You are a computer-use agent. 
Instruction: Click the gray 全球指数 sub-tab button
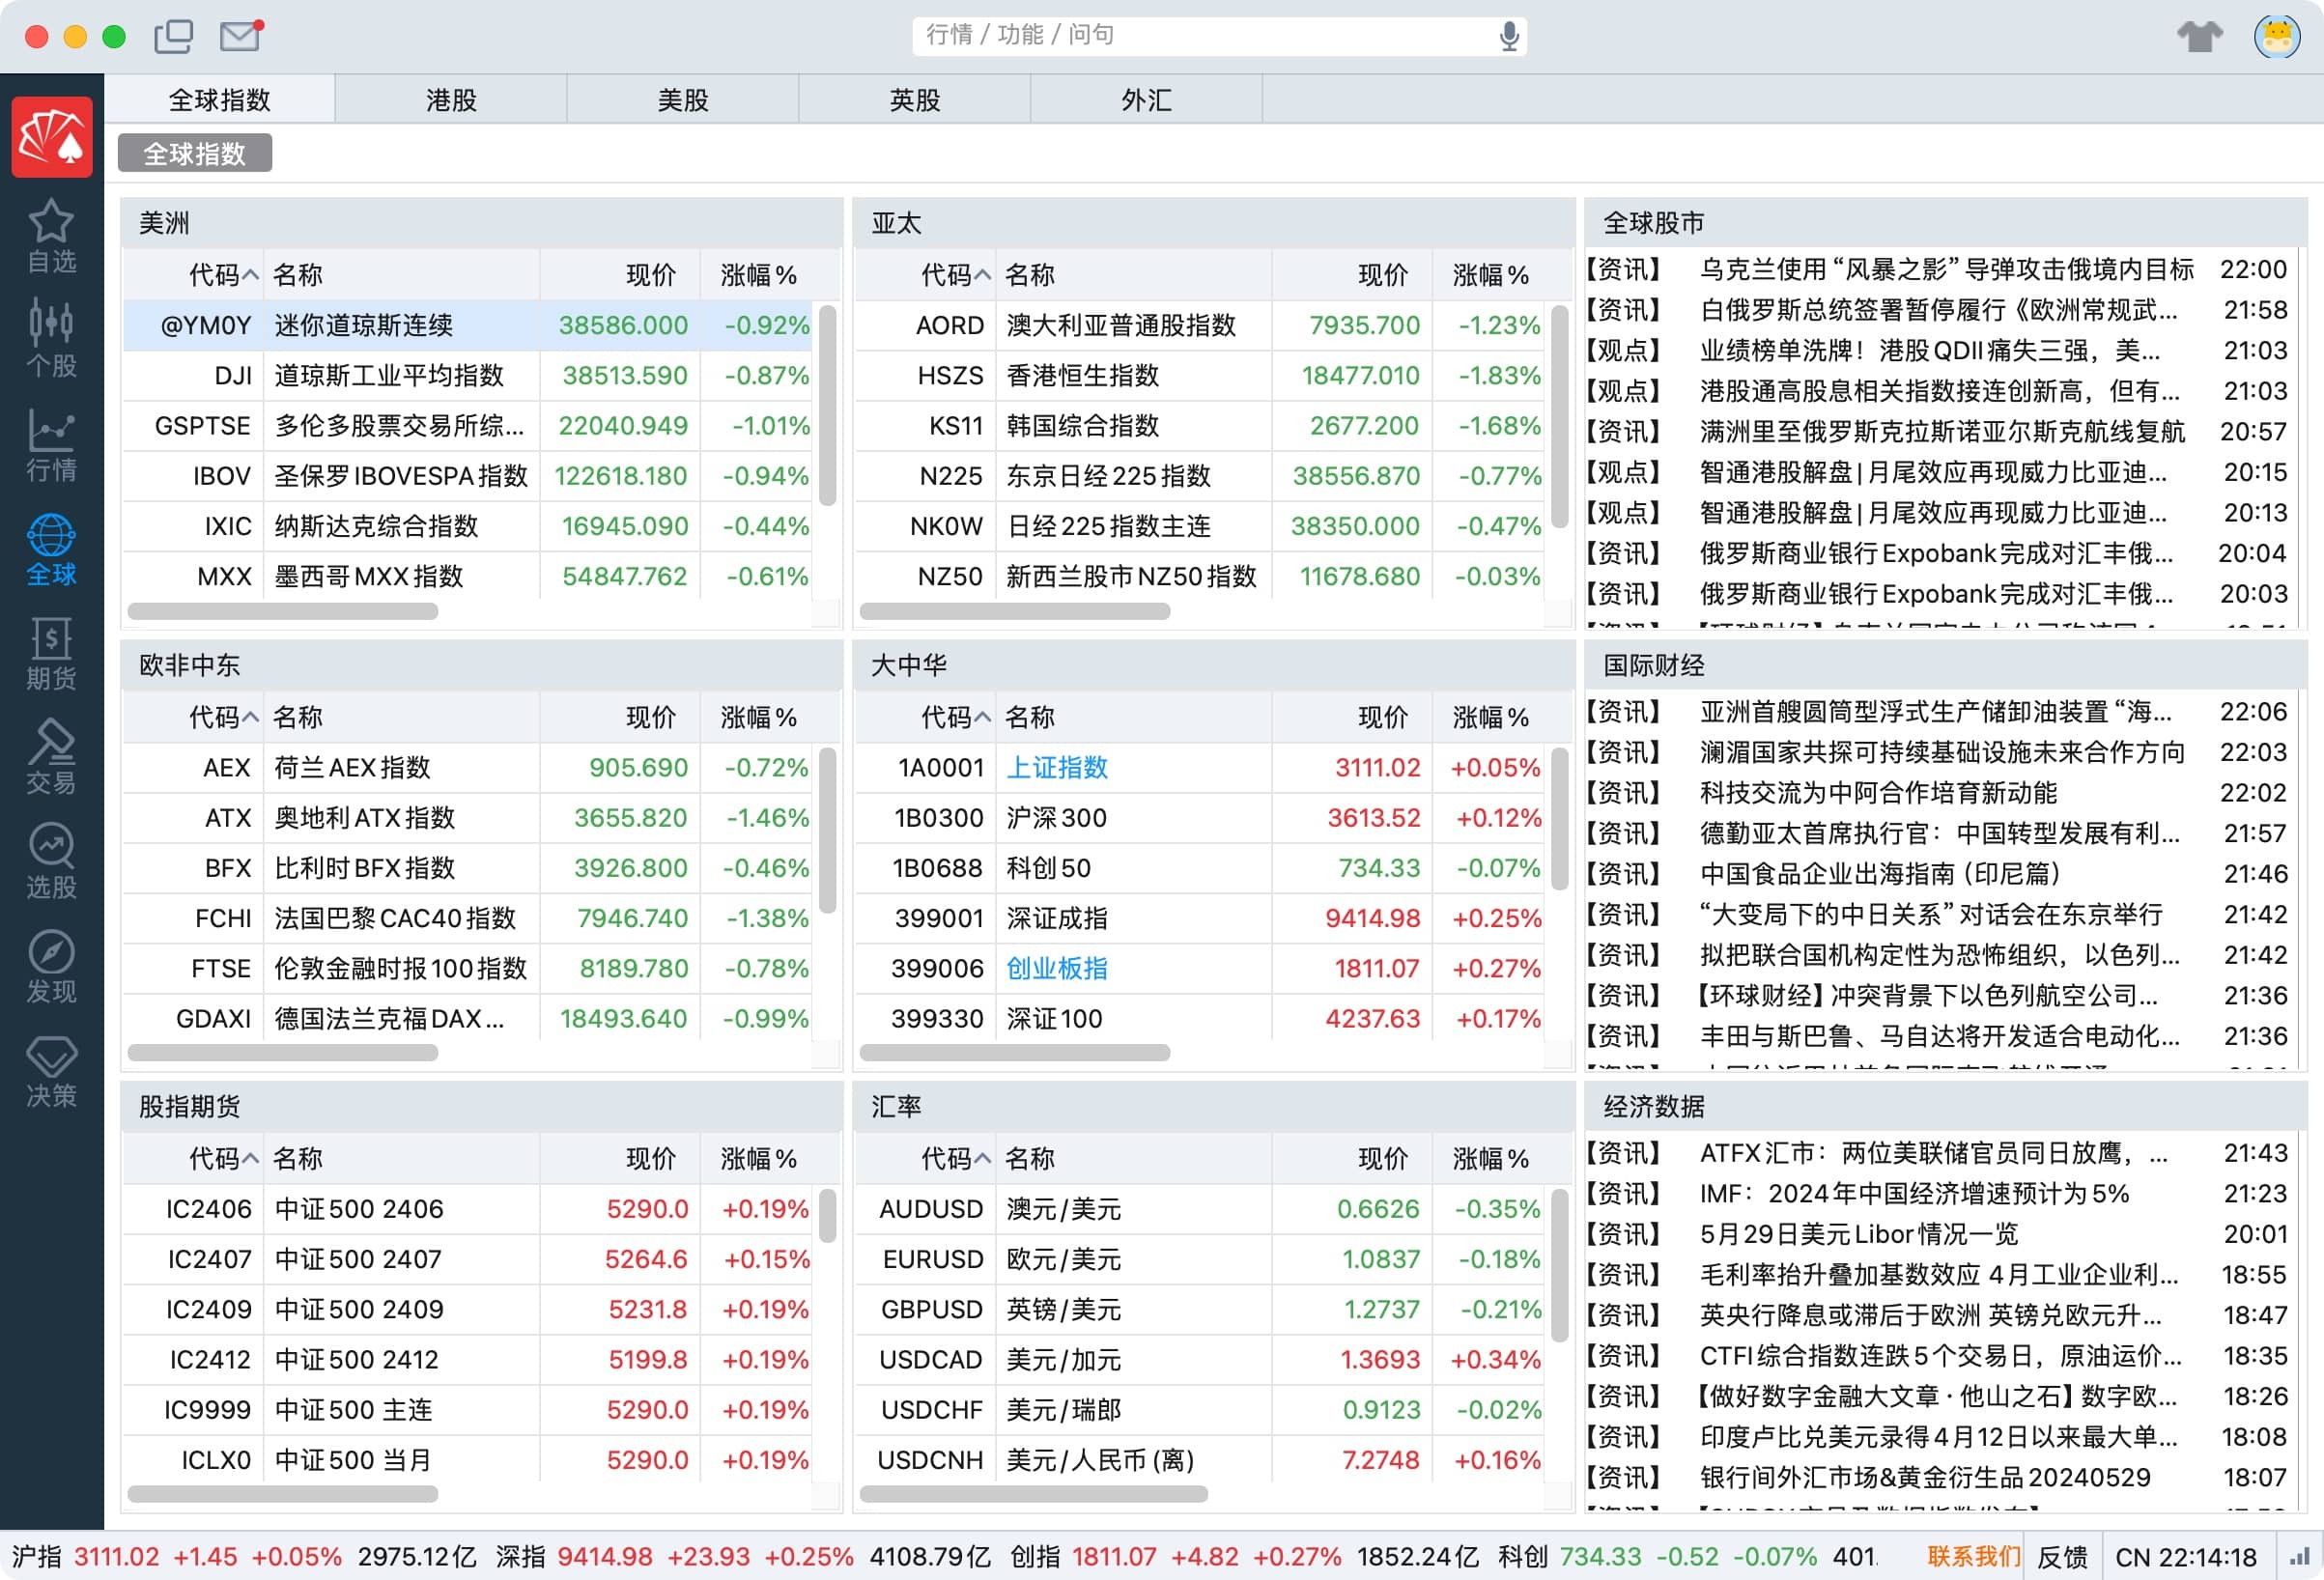(x=195, y=154)
